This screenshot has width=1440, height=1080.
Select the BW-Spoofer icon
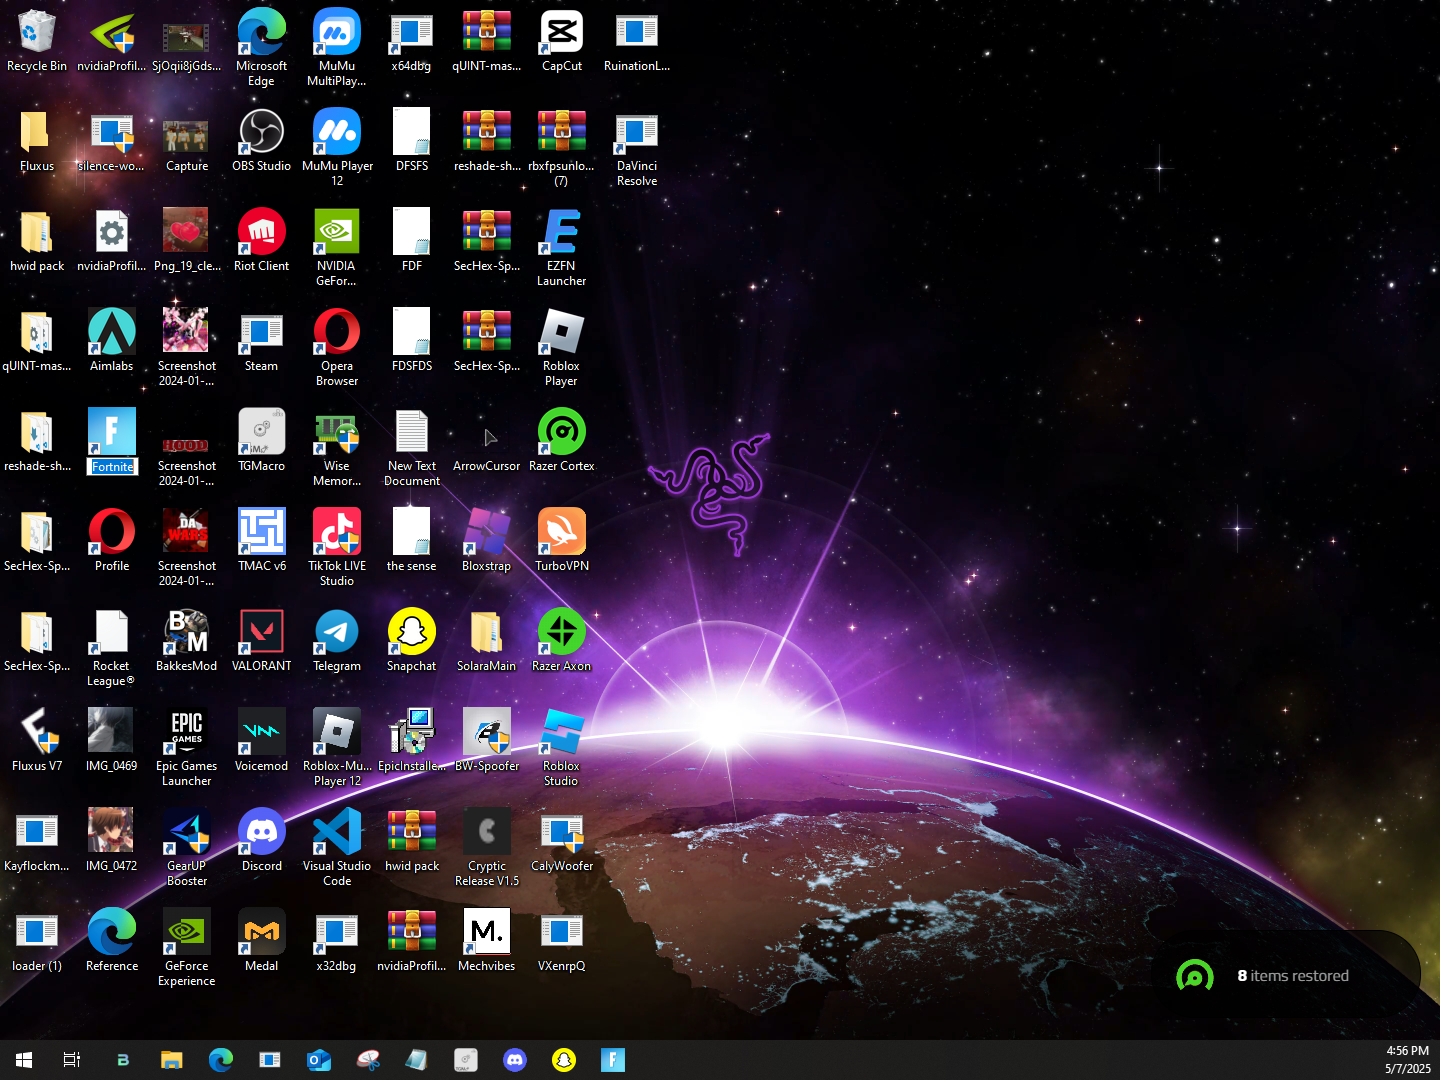click(x=487, y=742)
